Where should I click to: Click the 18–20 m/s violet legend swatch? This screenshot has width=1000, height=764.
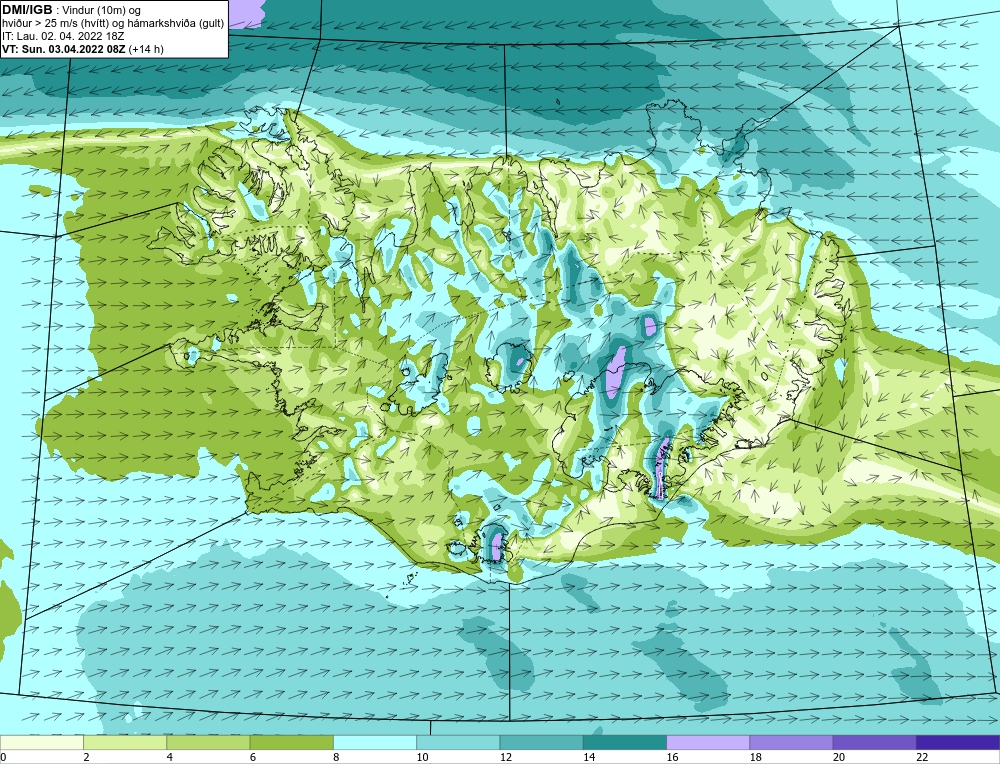(791, 743)
